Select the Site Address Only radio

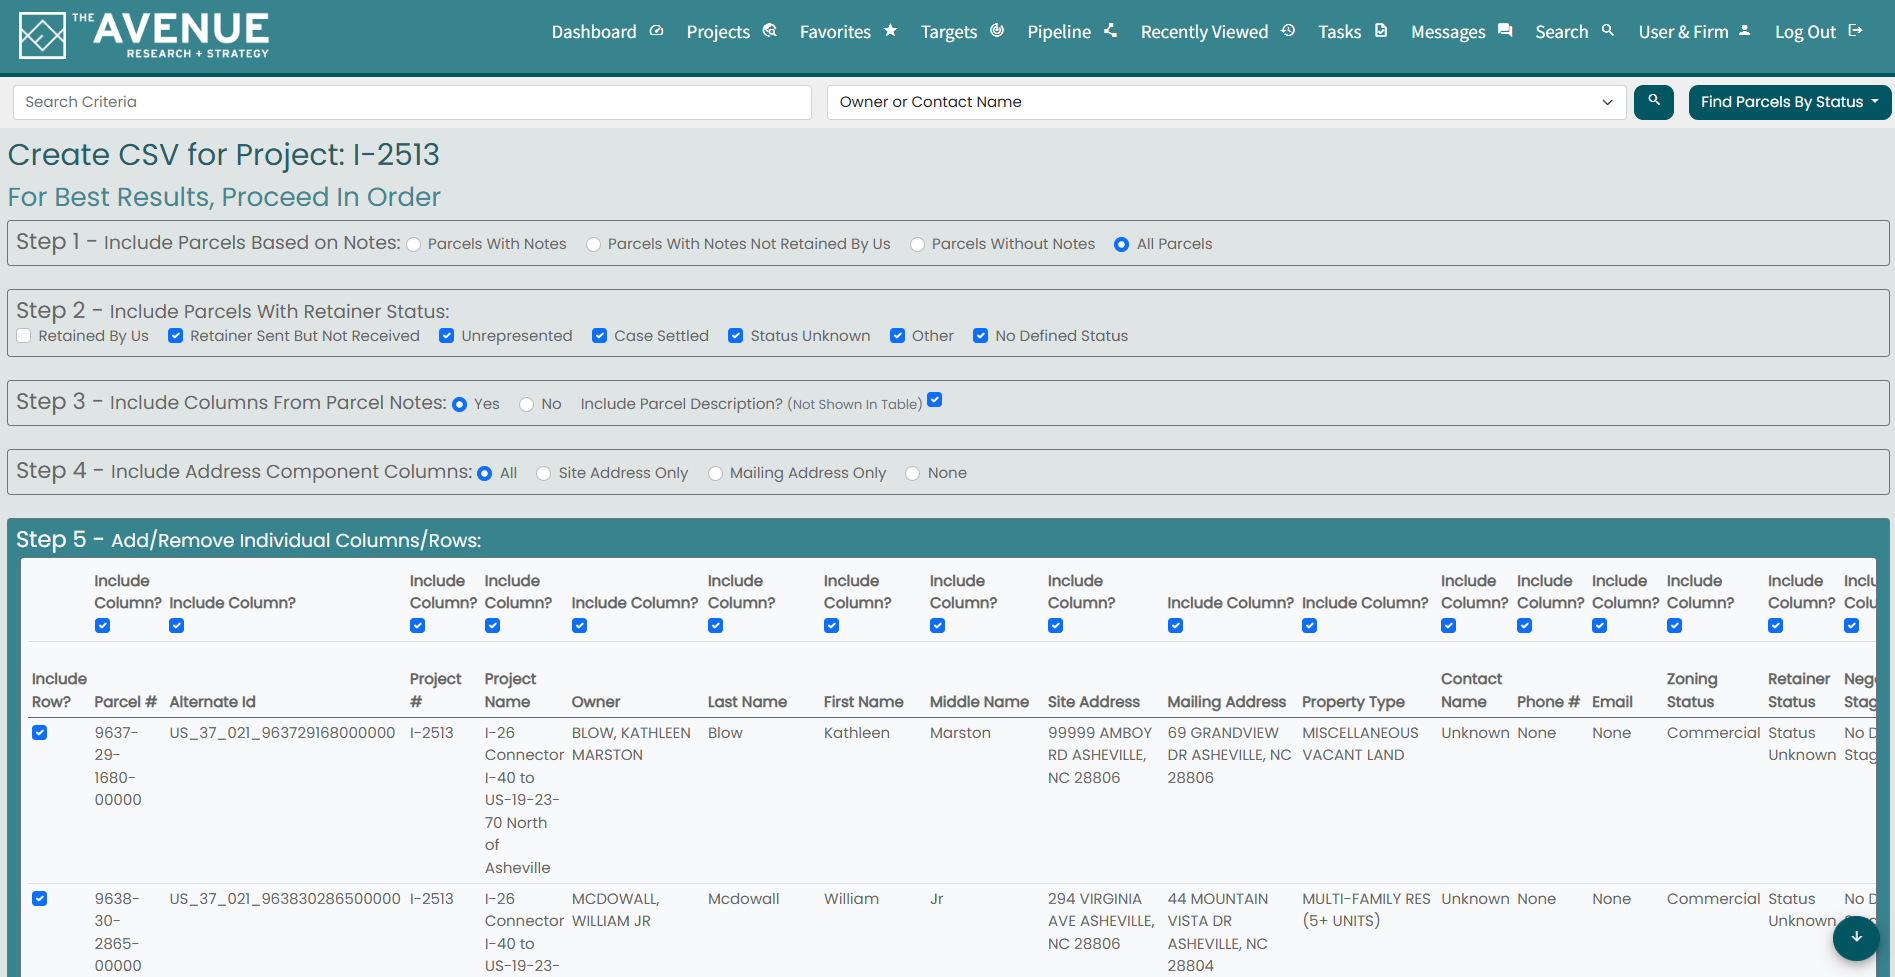coord(544,474)
